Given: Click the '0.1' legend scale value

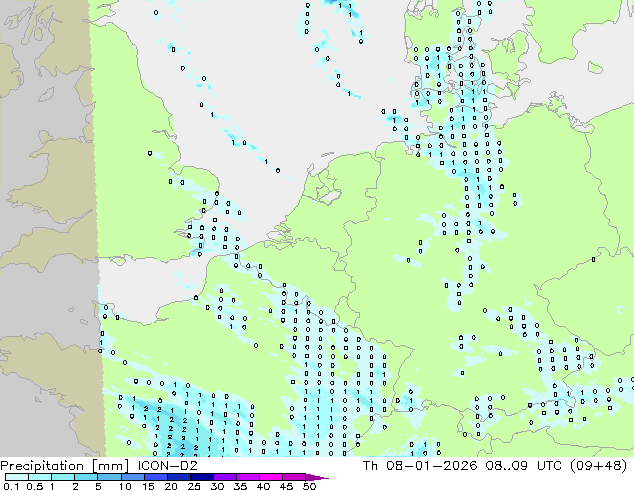Looking at the screenshot, I should tap(12, 486).
